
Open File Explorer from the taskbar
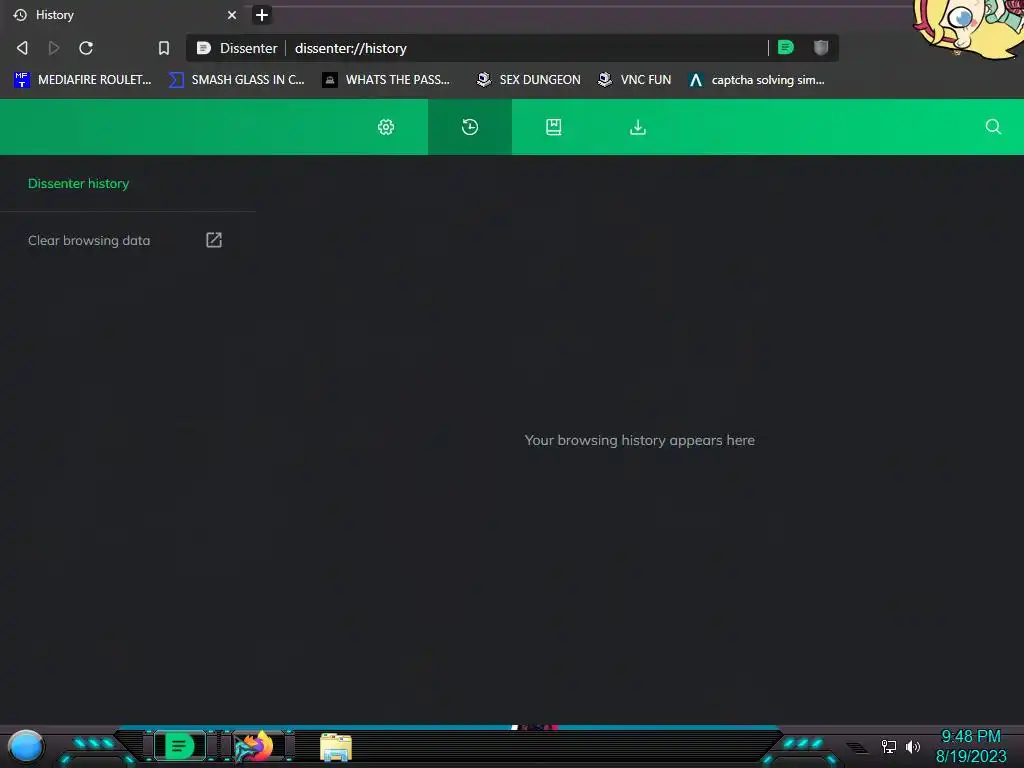(336, 747)
